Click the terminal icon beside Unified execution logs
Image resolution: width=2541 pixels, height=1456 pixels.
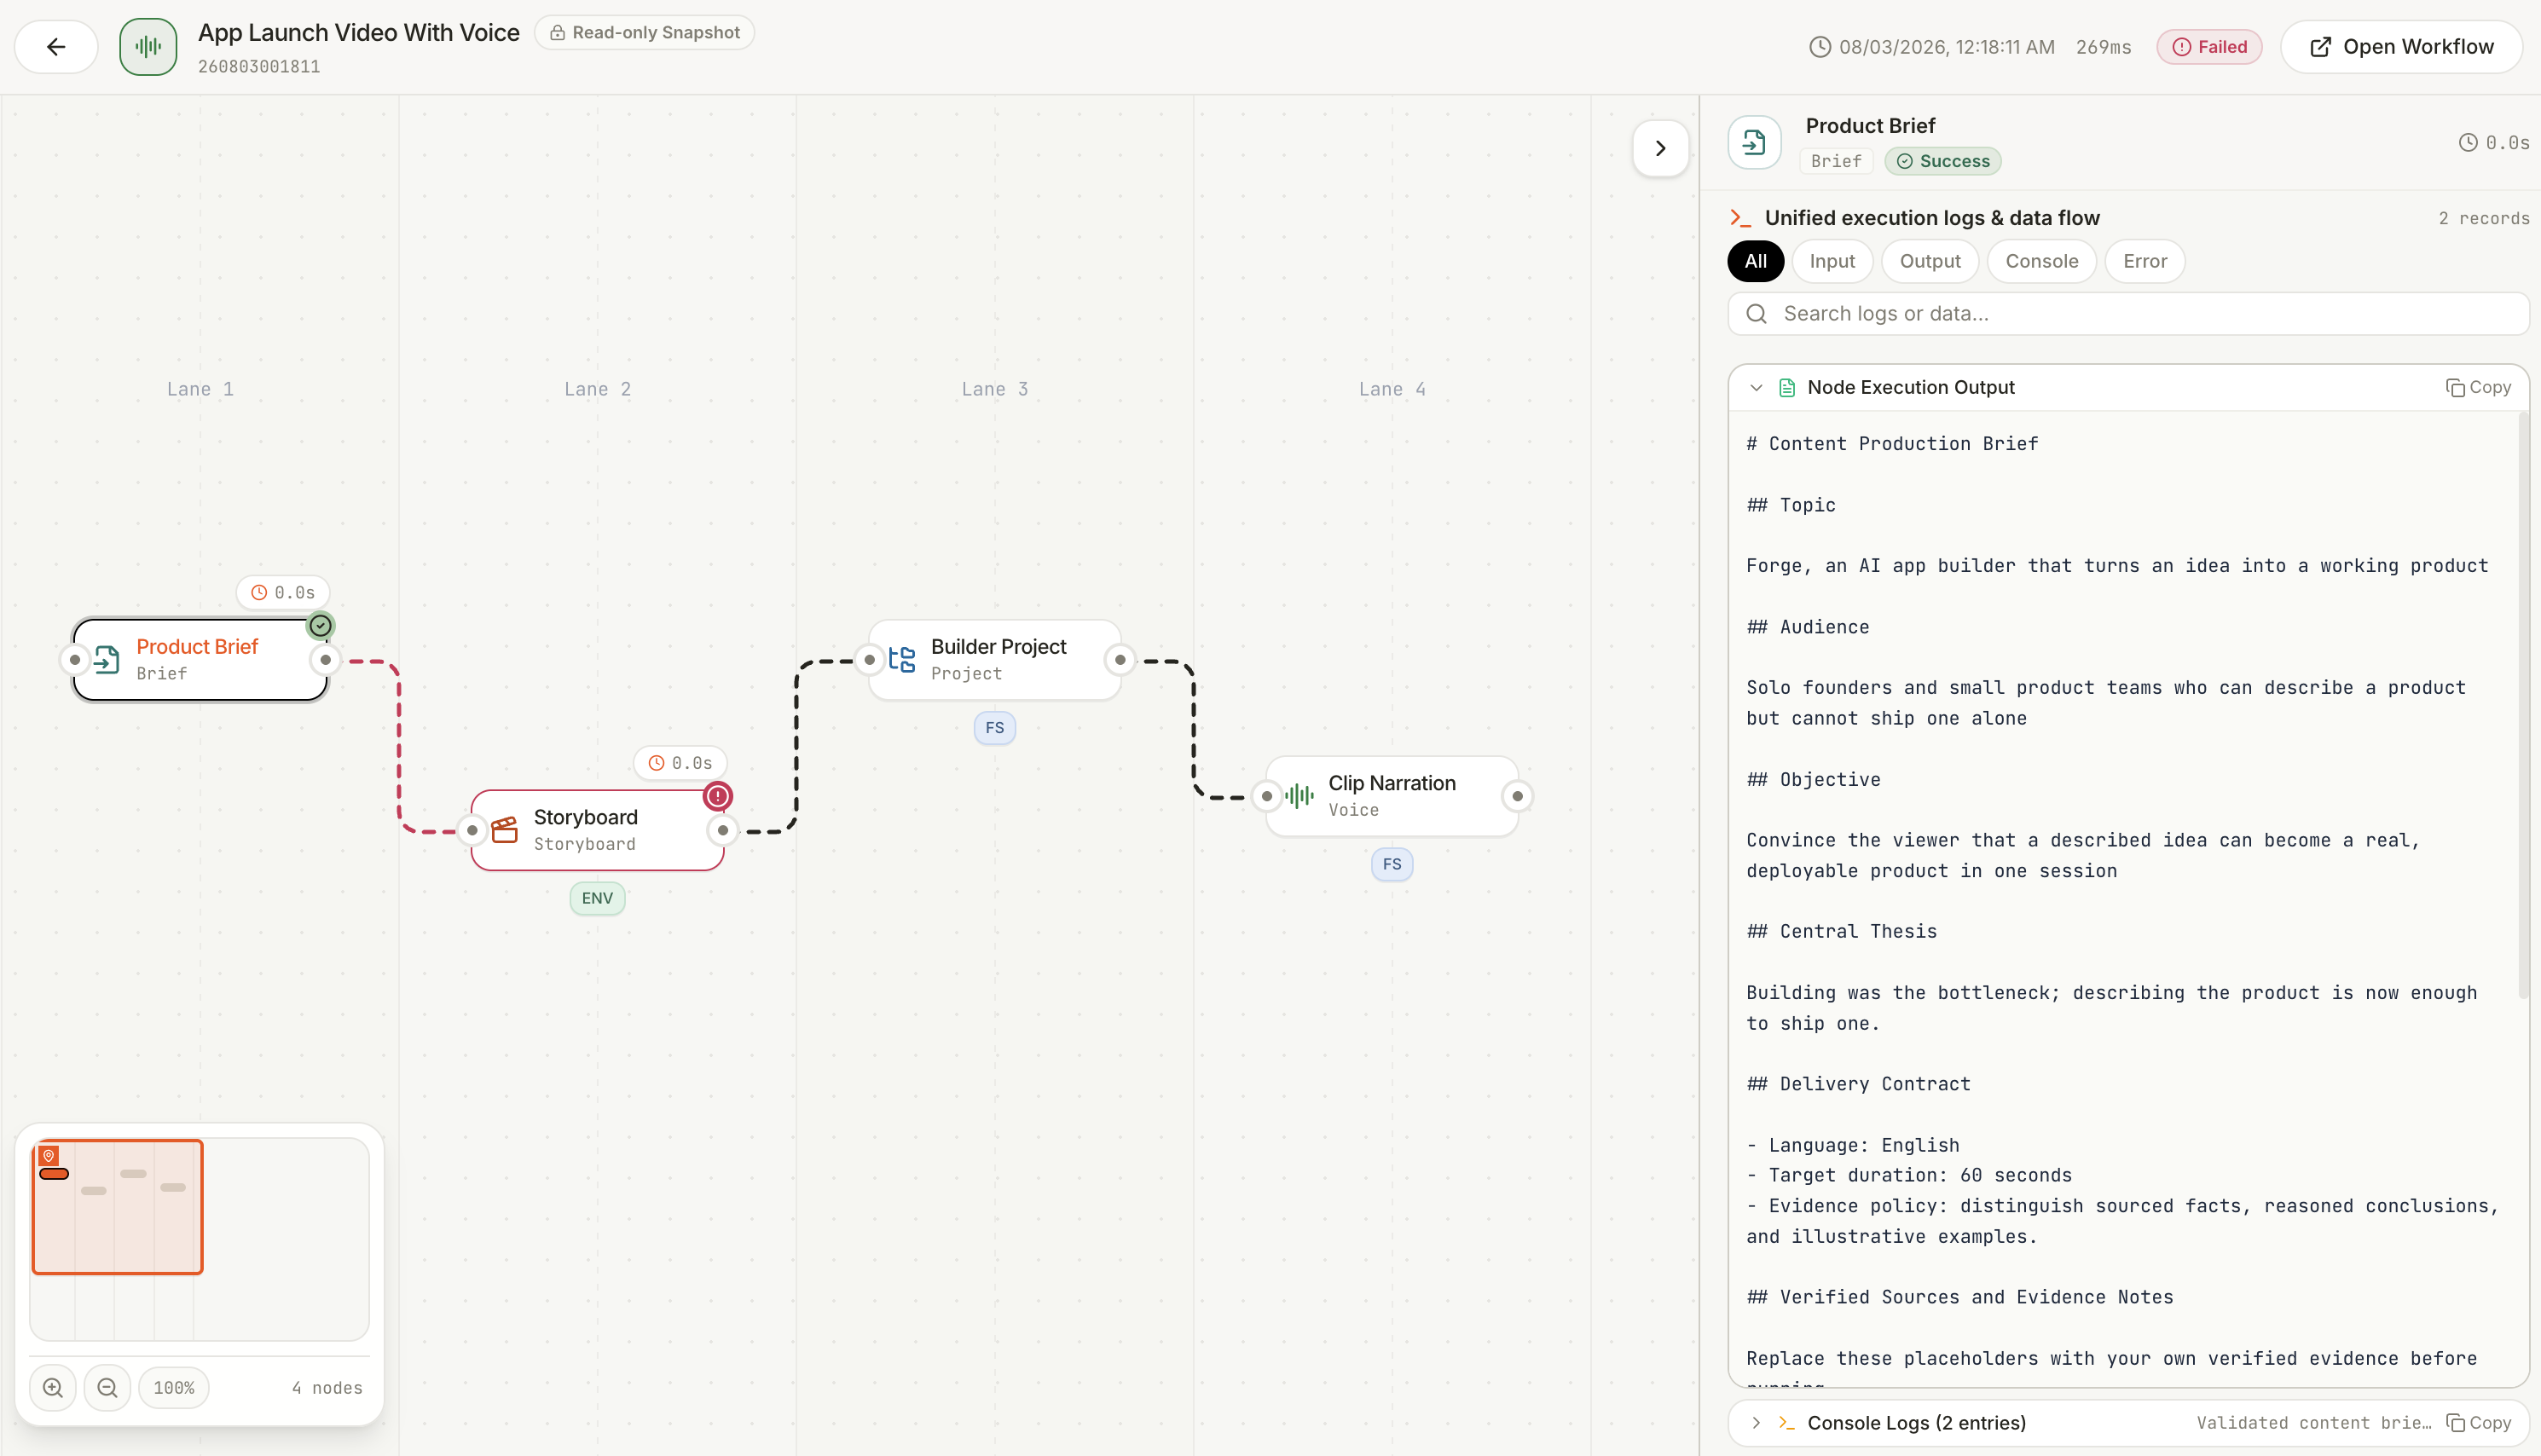pyautogui.click(x=1740, y=218)
